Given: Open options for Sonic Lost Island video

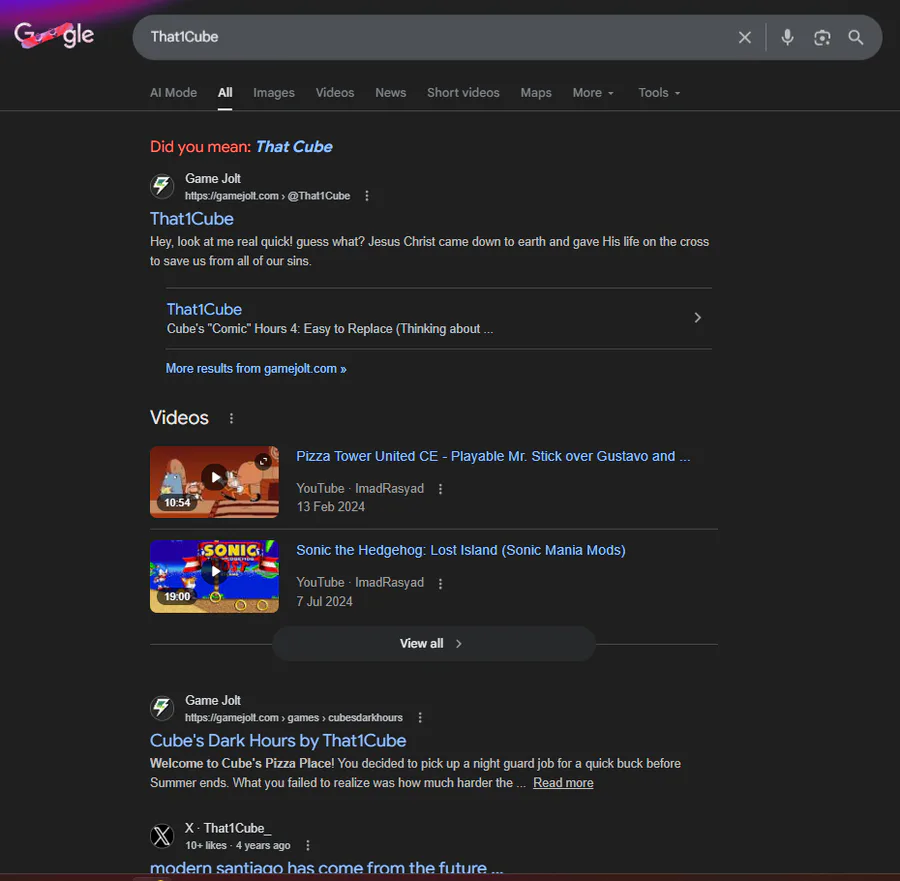Looking at the screenshot, I should point(440,584).
